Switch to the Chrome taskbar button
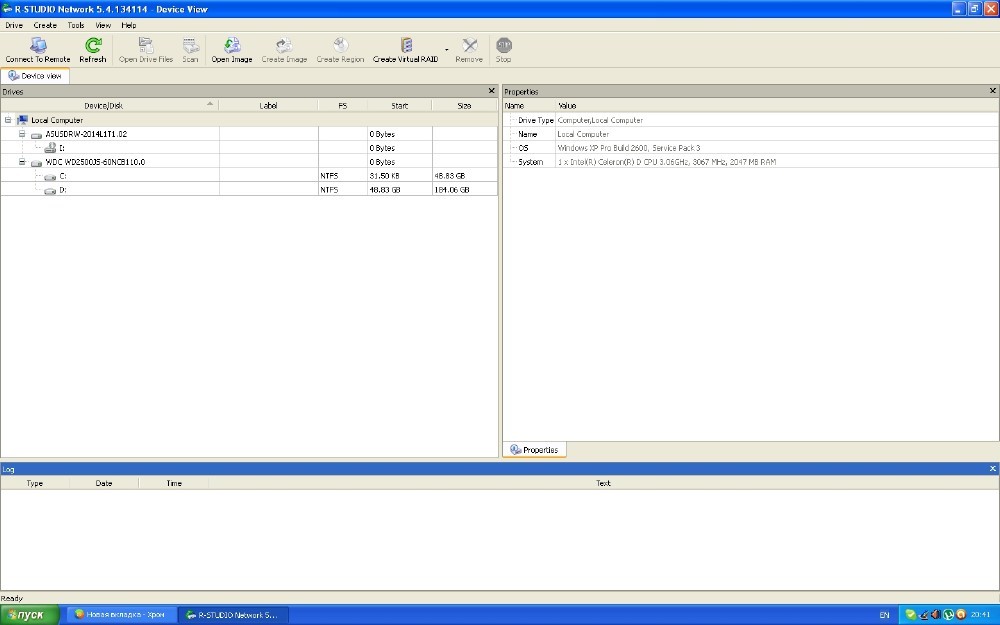1000x625 pixels. pyautogui.click(x=121, y=615)
